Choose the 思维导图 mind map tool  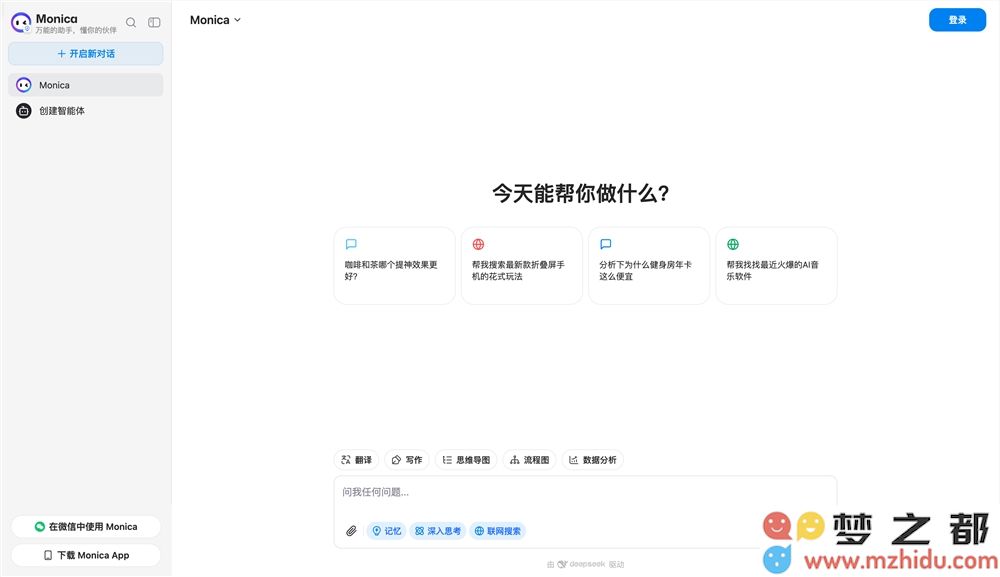click(466, 460)
